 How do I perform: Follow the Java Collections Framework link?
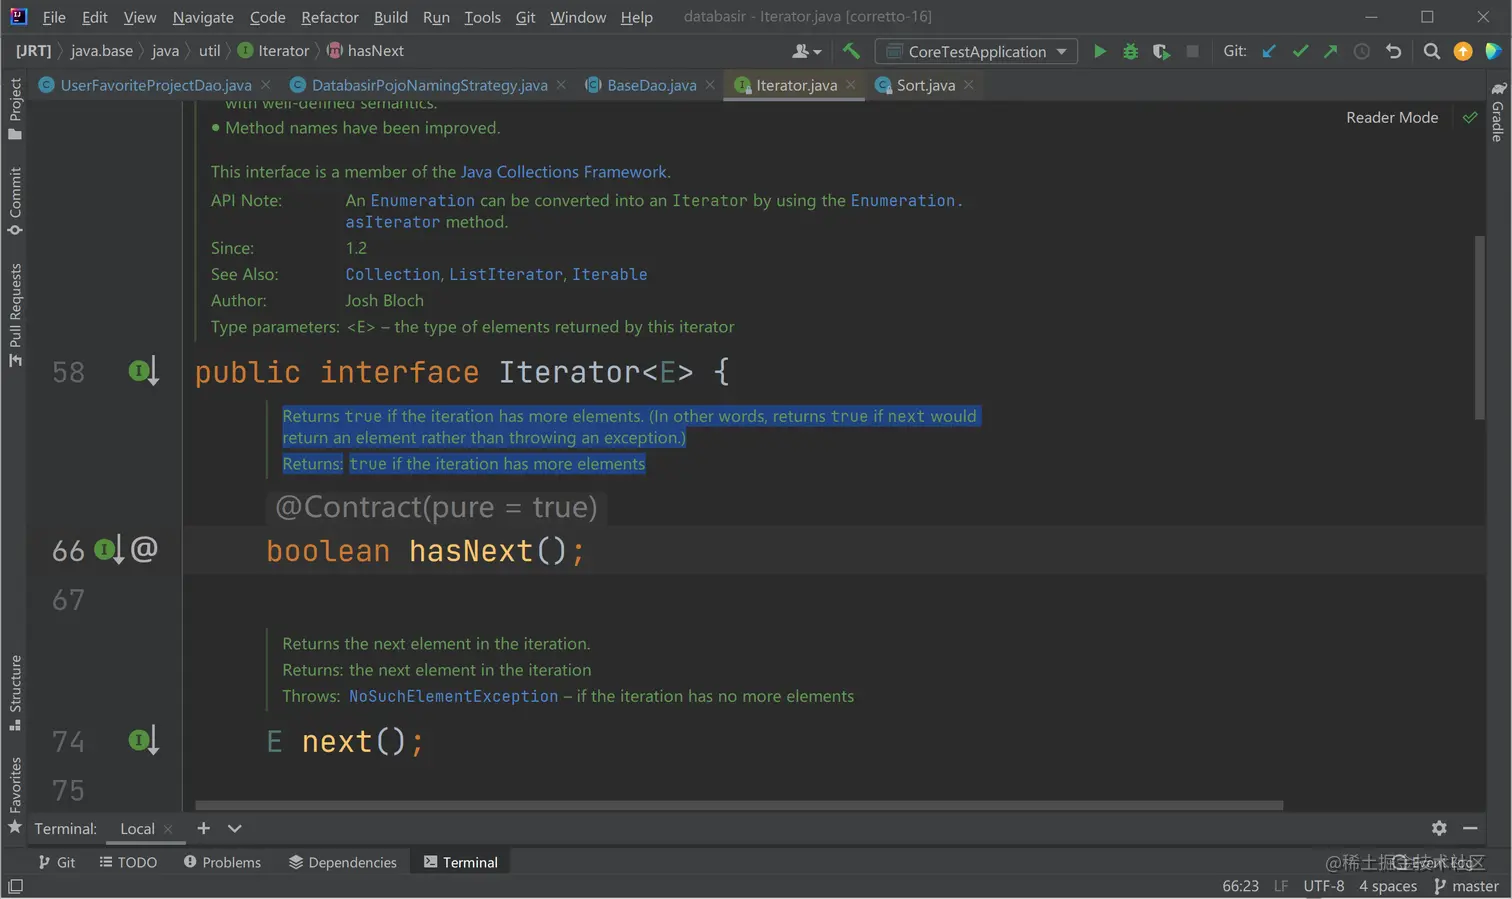[563, 172]
